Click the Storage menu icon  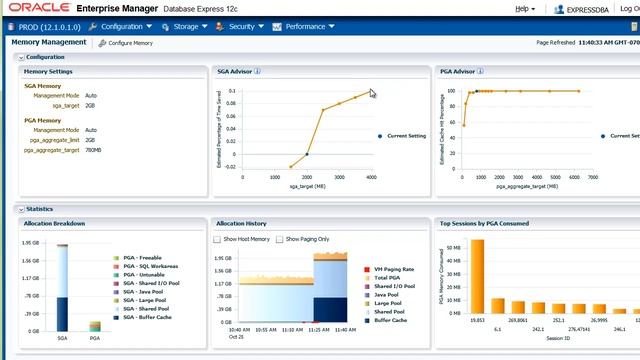(x=165, y=27)
